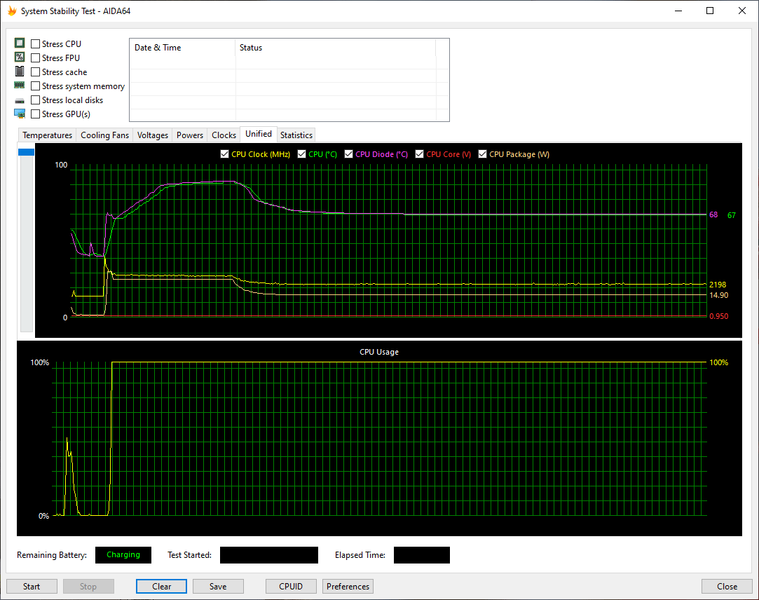Screen dimensions: 759x600
Task: Open the Preferences dialog
Action: (348, 587)
